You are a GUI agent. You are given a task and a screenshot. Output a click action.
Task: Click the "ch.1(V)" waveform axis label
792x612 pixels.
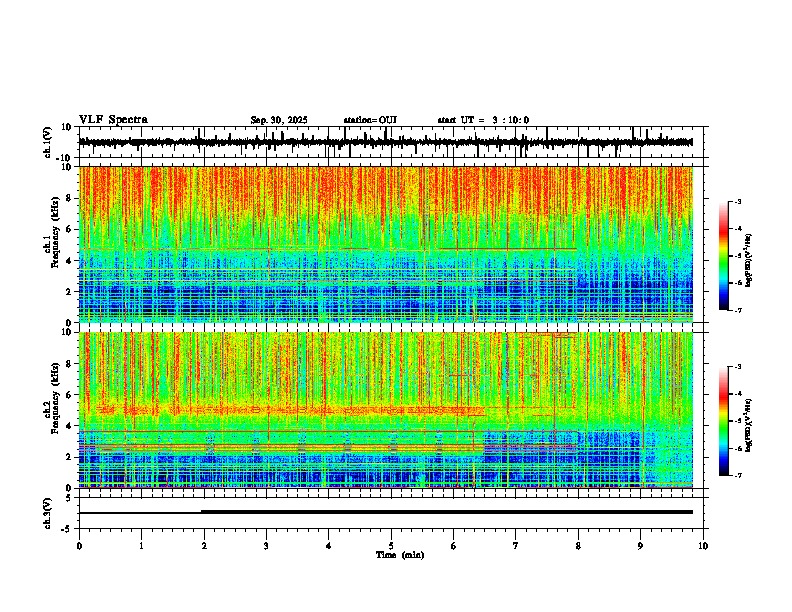[x=48, y=142]
